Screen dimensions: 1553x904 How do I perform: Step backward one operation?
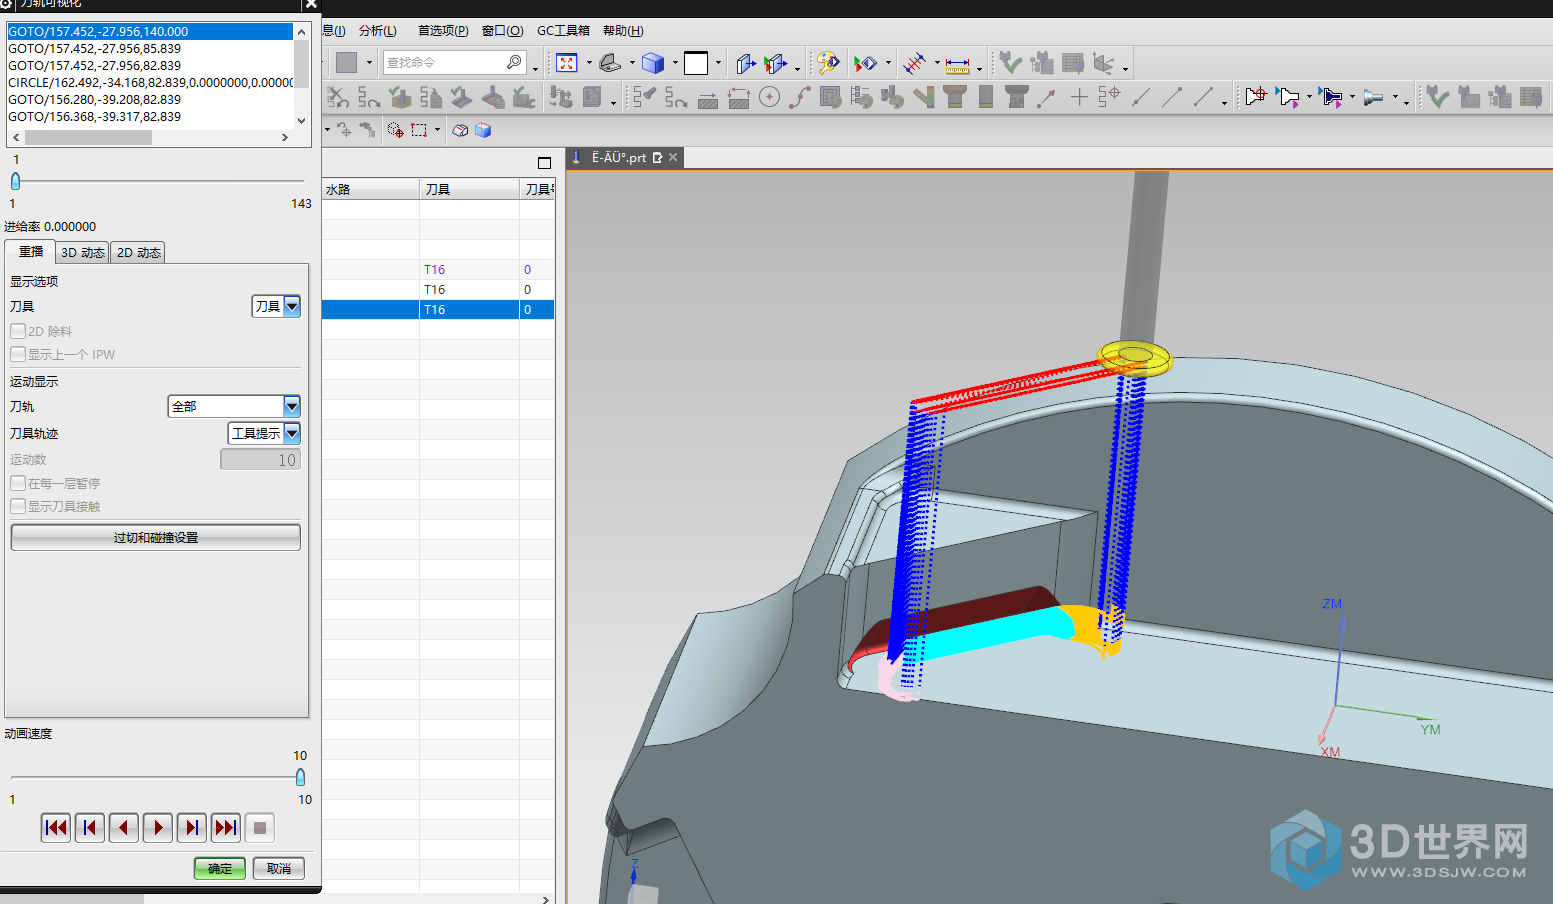(x=90, y=827)
